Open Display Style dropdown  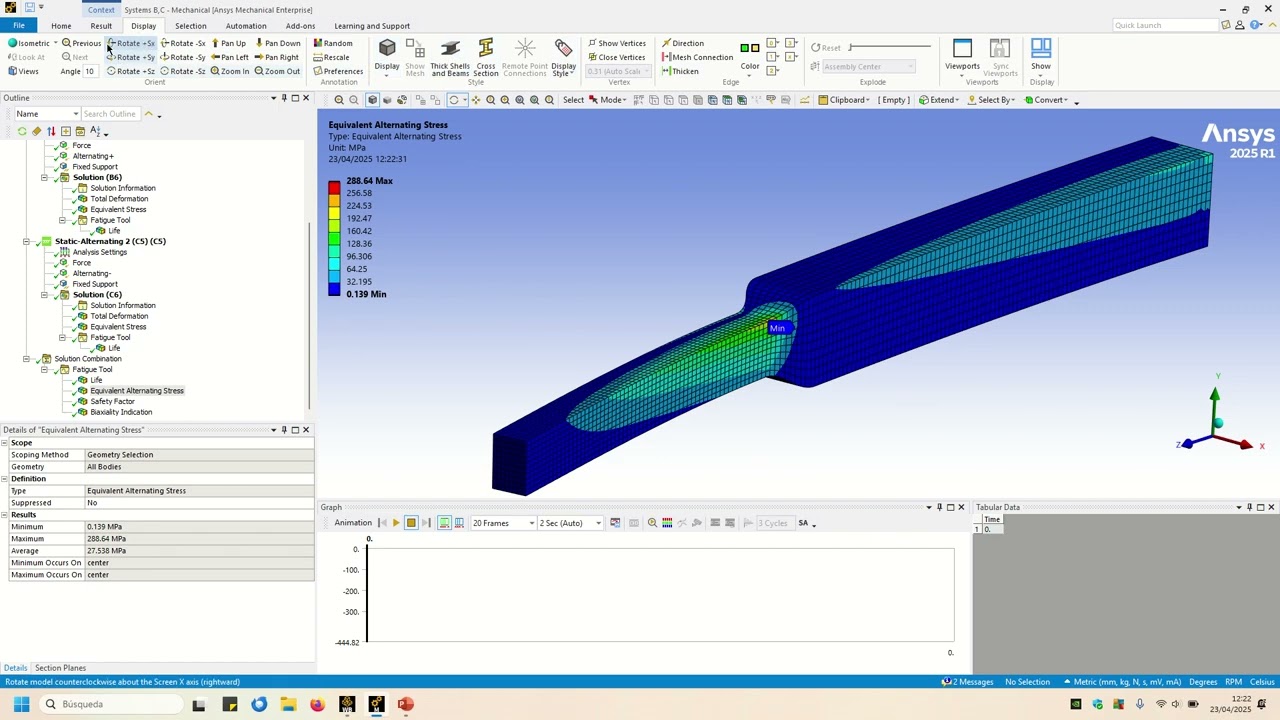click(x=563, y=58)
